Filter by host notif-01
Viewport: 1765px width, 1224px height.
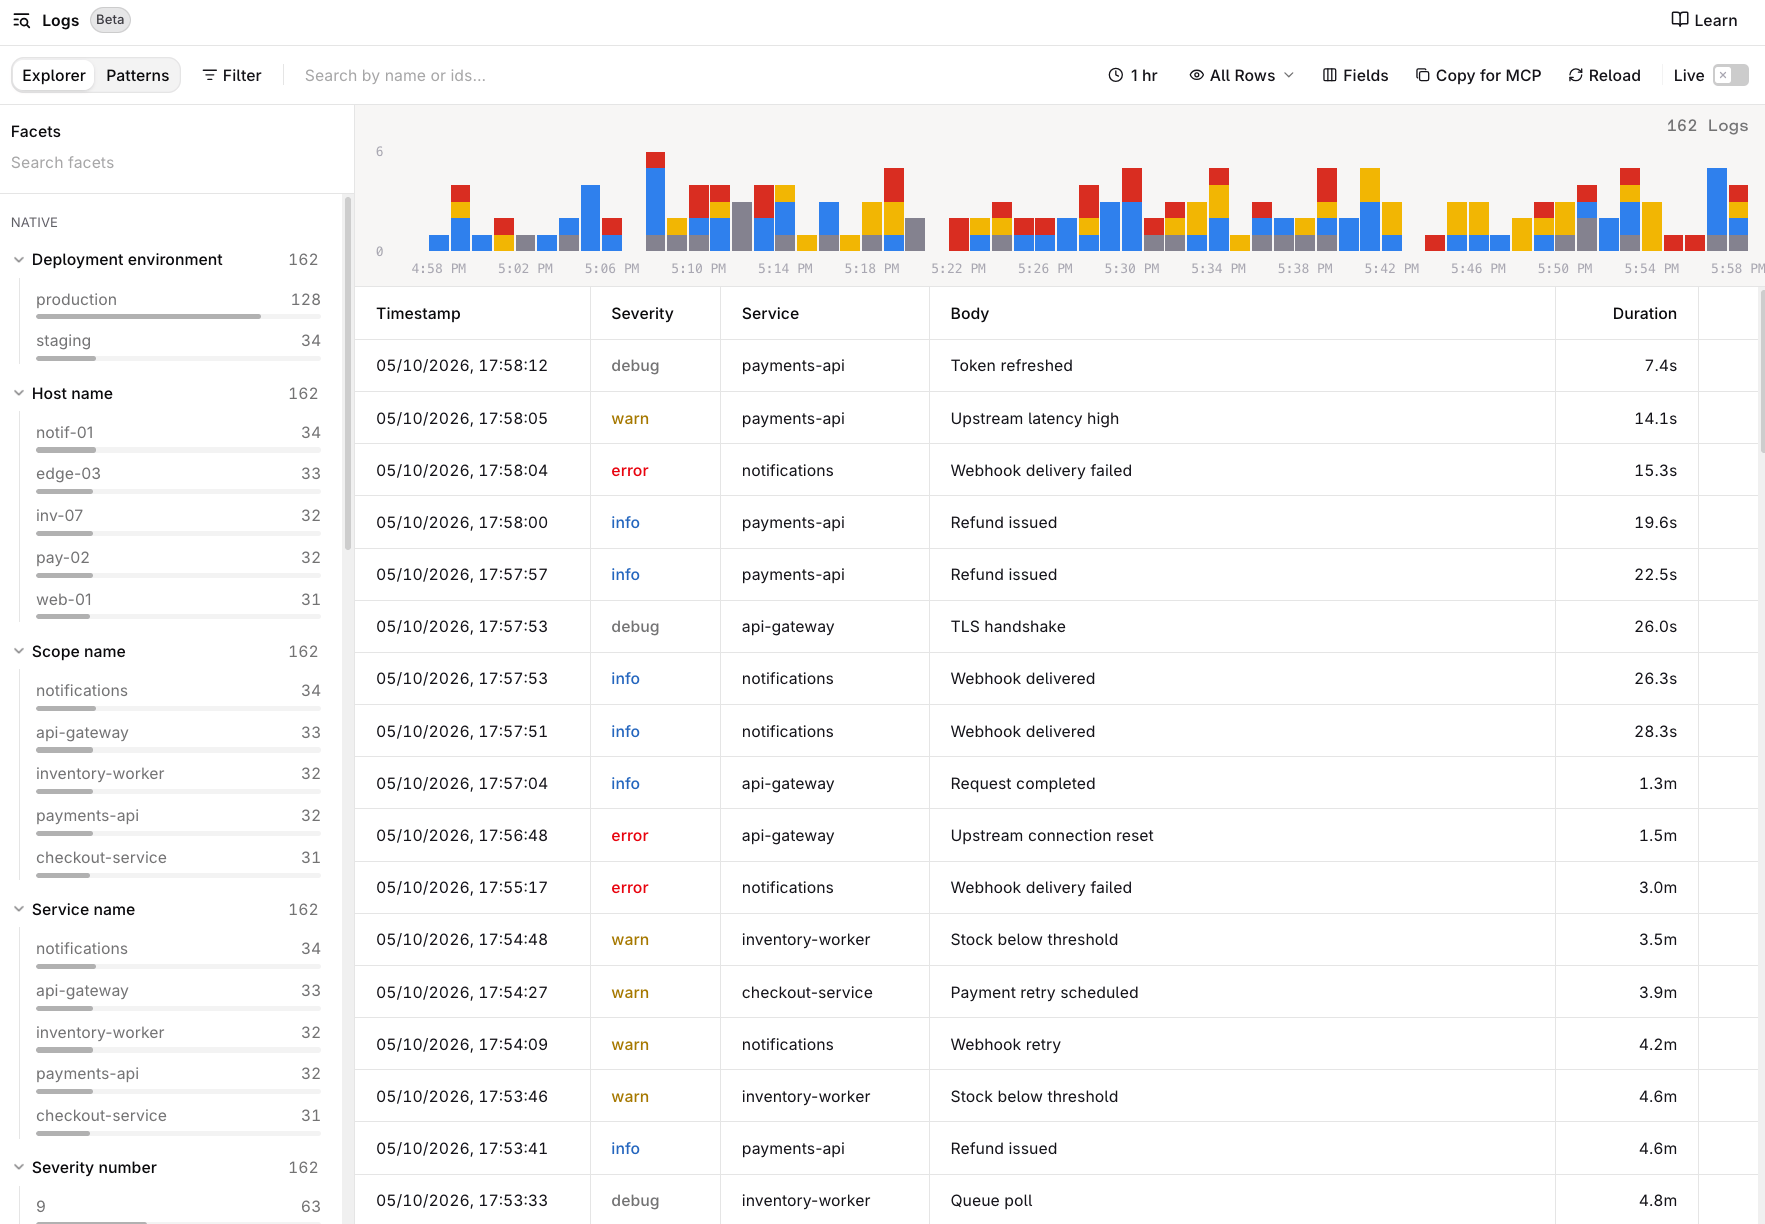pyautogui.click(x=178, y=437)
